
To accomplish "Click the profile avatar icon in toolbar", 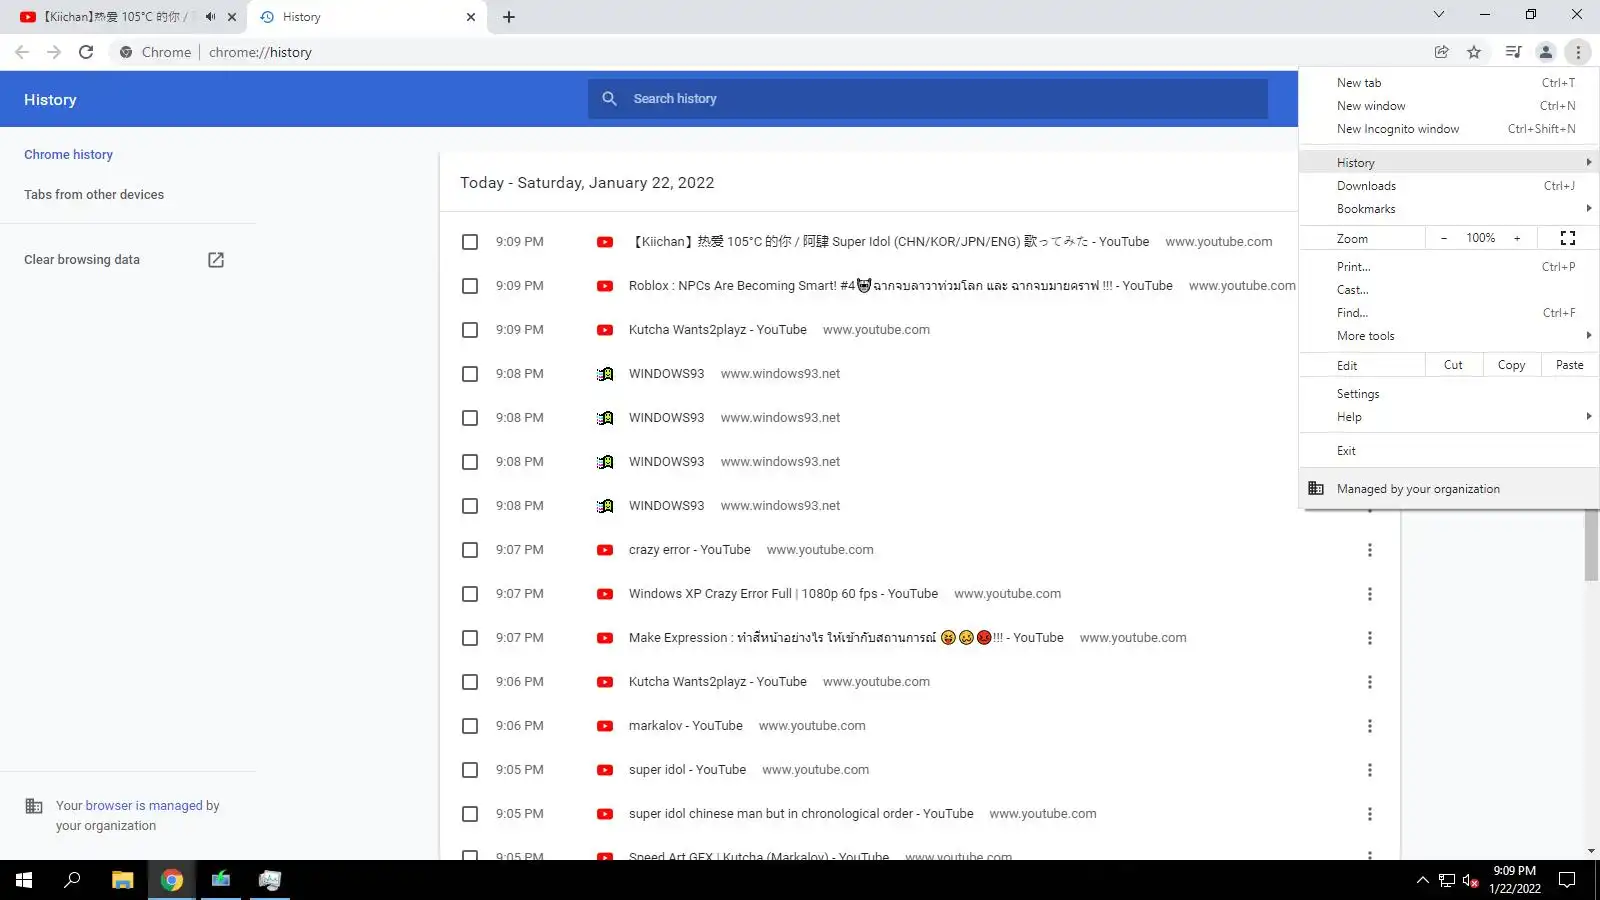I will 1545,52.
